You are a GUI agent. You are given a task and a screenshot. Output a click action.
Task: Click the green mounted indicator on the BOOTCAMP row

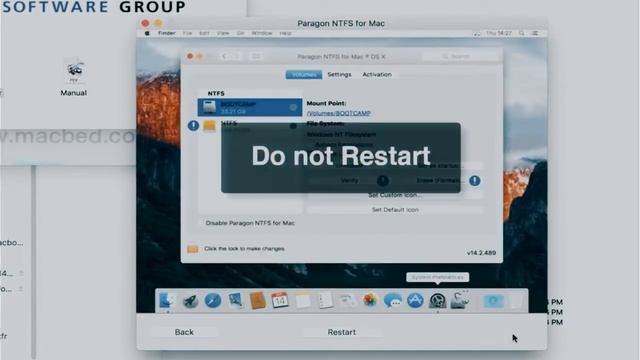293,107
